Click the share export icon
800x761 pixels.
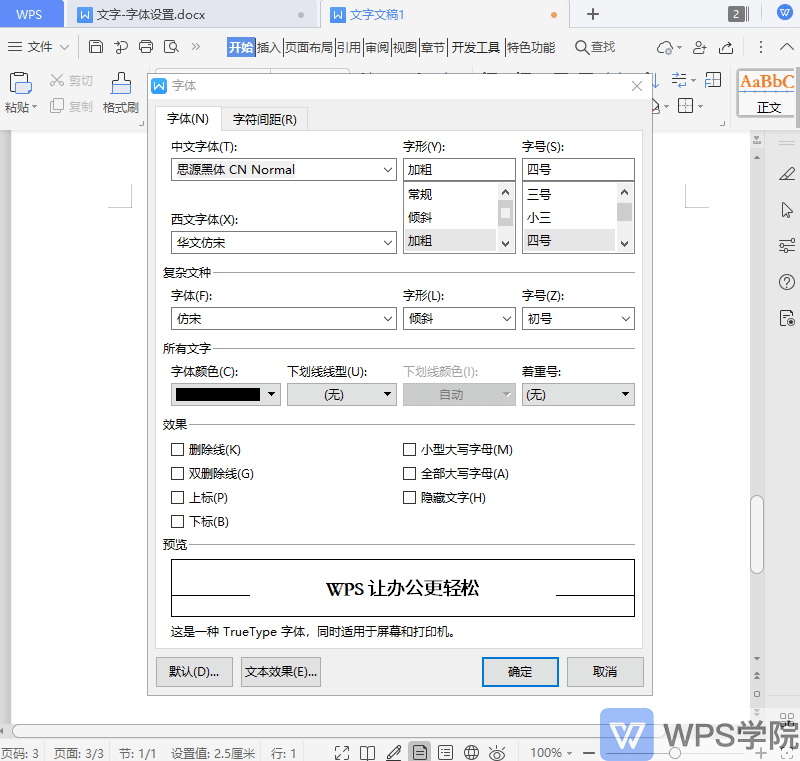point(726,47)
